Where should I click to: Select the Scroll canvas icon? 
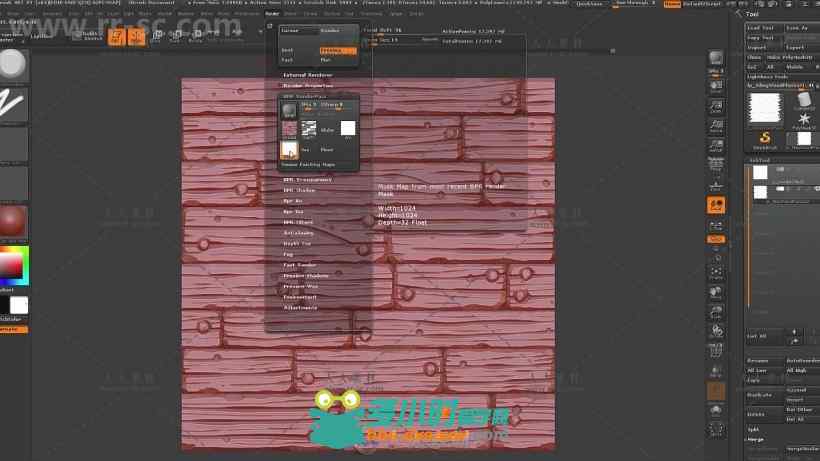[716, 87]
